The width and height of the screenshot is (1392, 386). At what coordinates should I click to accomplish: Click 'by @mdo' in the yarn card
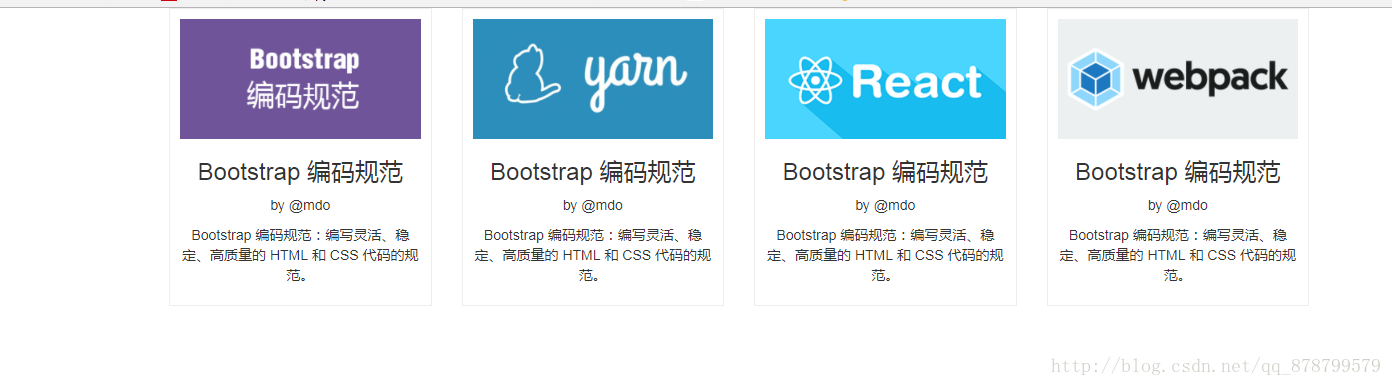(593, 206)
